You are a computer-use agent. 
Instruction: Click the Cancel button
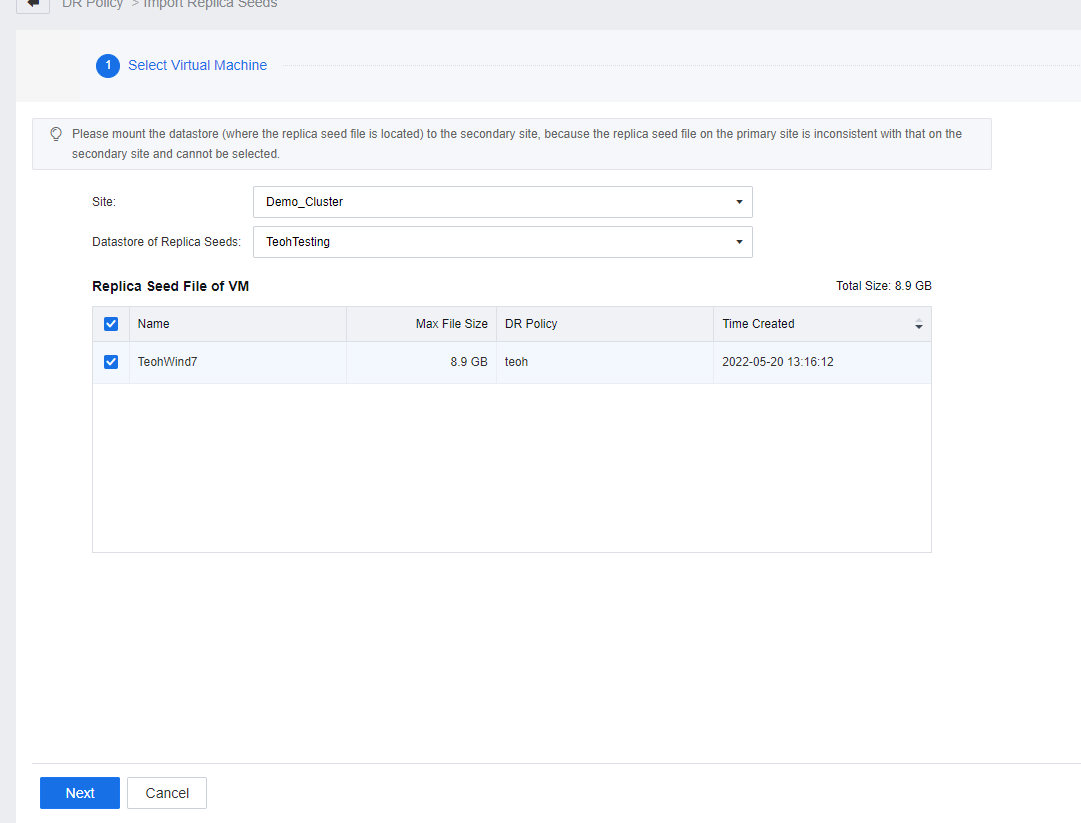click(167, 793)
